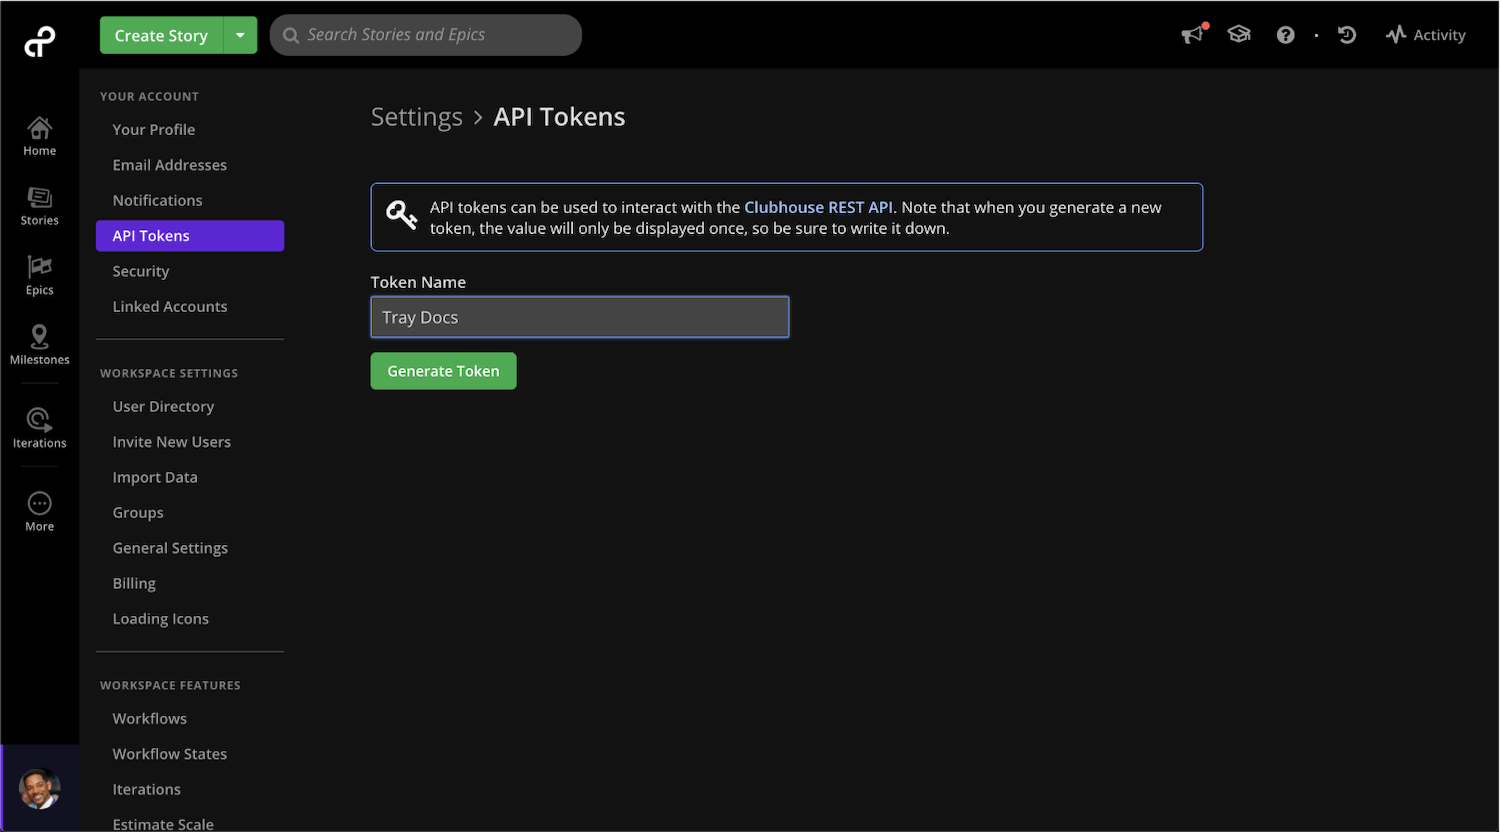
Task: Switch to the Security settings section
Action: (140, 271)
